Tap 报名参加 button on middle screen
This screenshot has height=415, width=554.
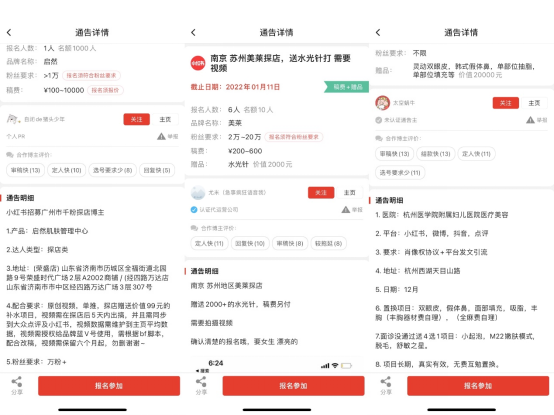(x=293, y=386)
